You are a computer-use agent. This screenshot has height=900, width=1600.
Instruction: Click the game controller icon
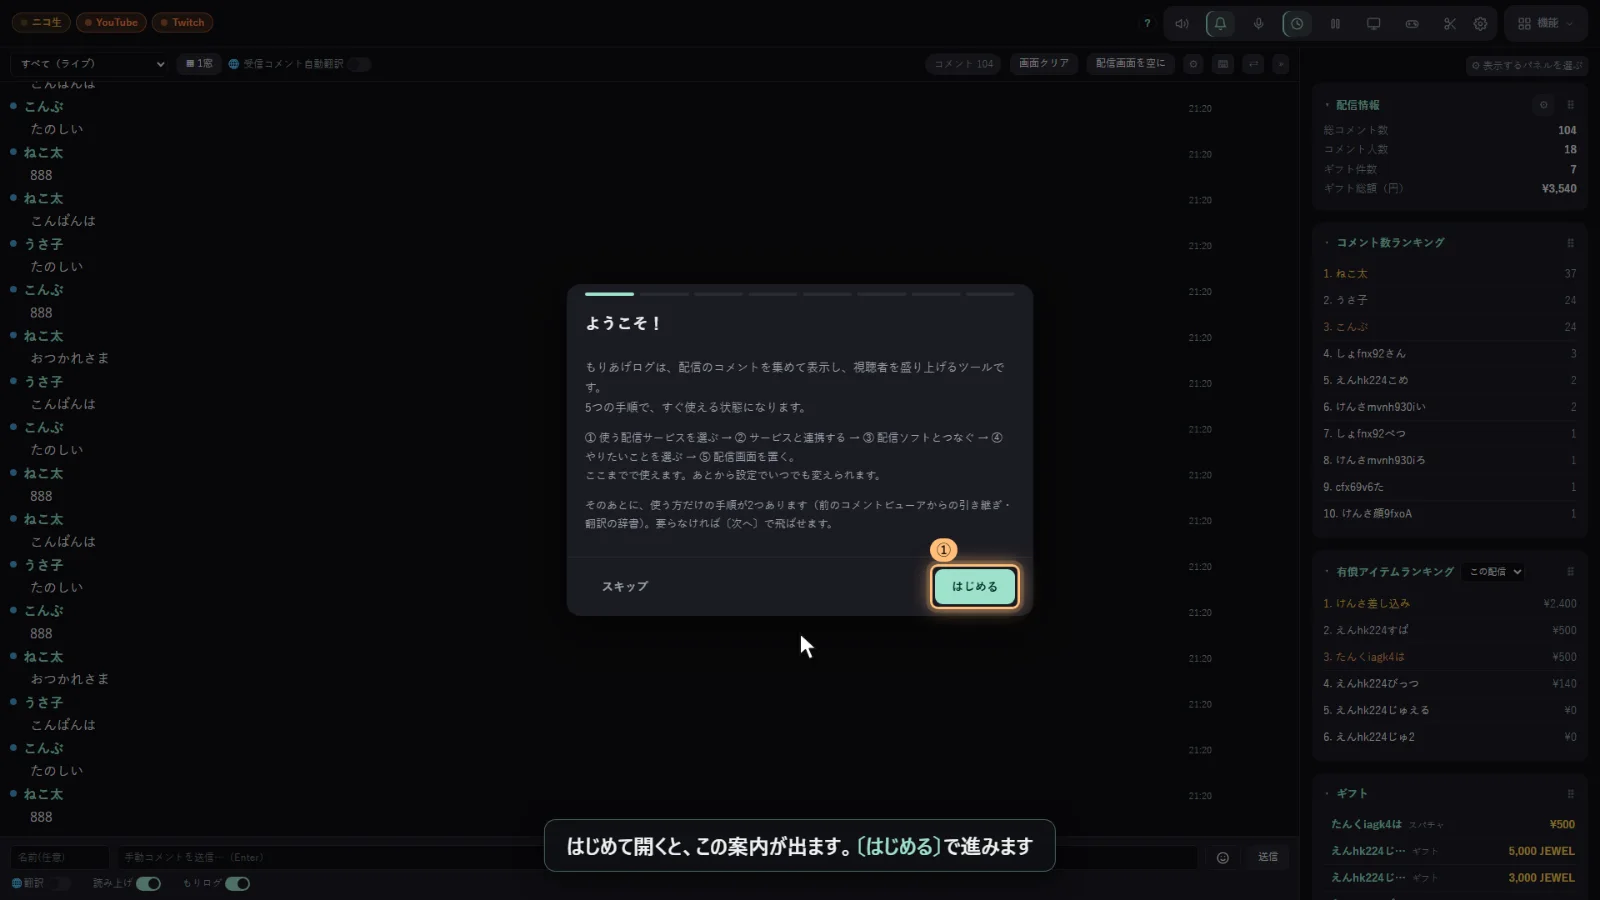click(x=1412, y=24)
